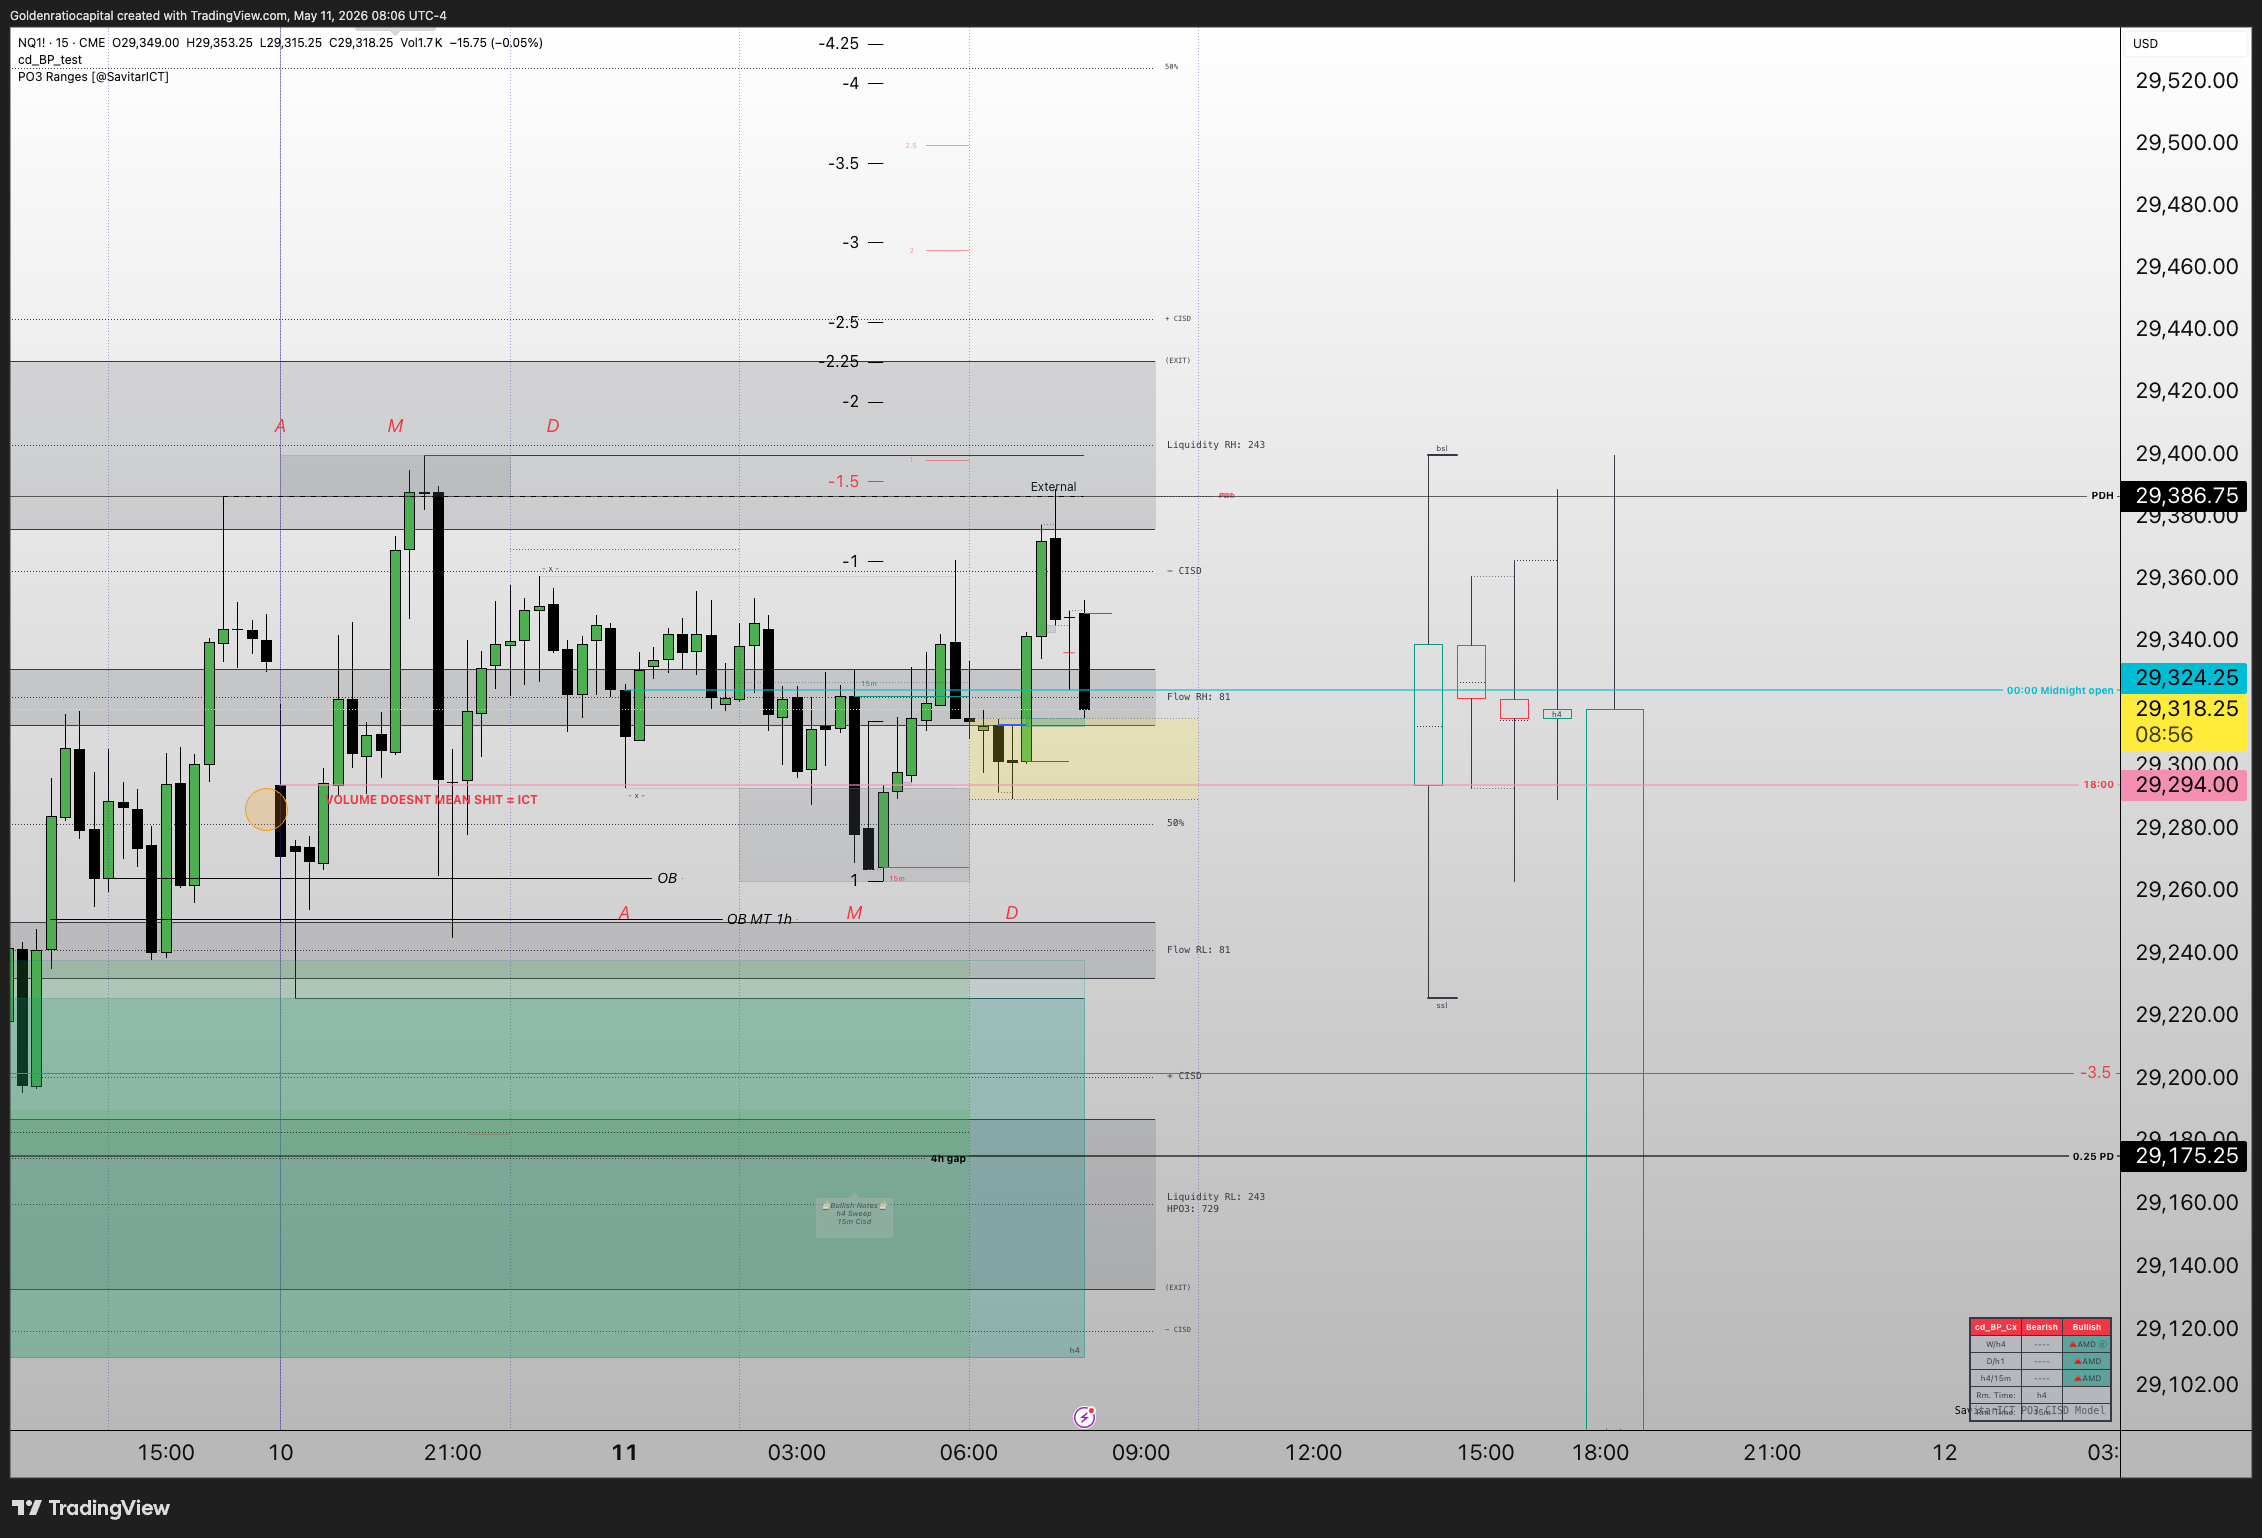This screenshot has width=2262, height=1538.
Task: Click the close value C29,318.25
Action: tap(361, 43)
